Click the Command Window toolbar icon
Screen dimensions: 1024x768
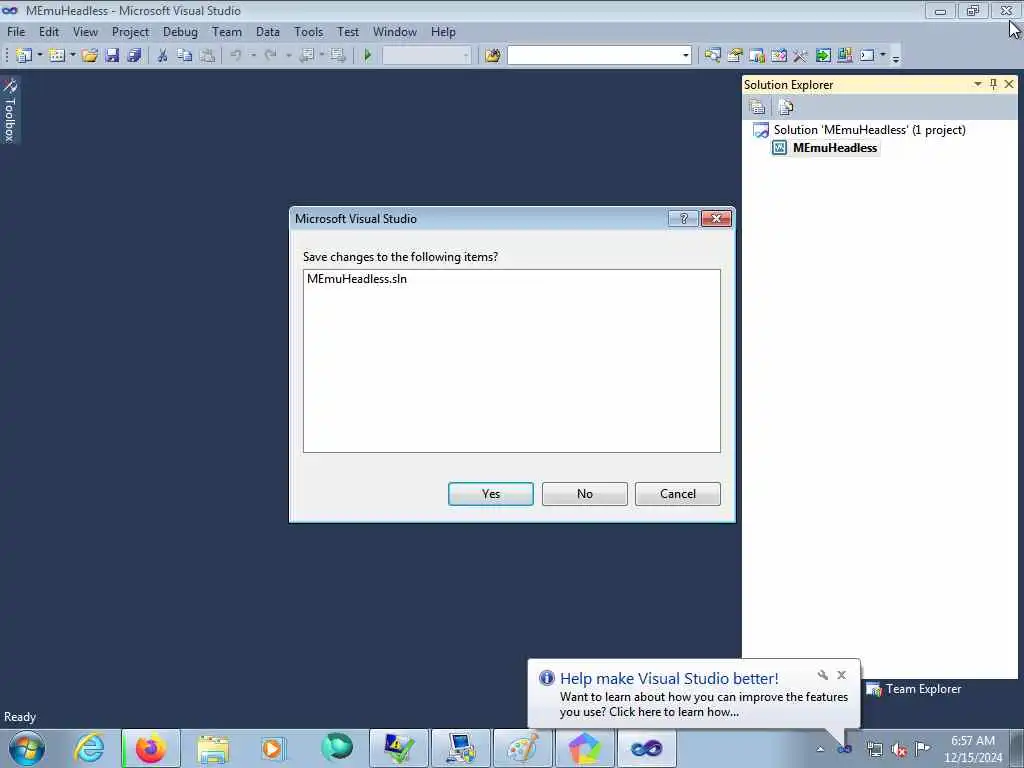(x=867, y=56)
